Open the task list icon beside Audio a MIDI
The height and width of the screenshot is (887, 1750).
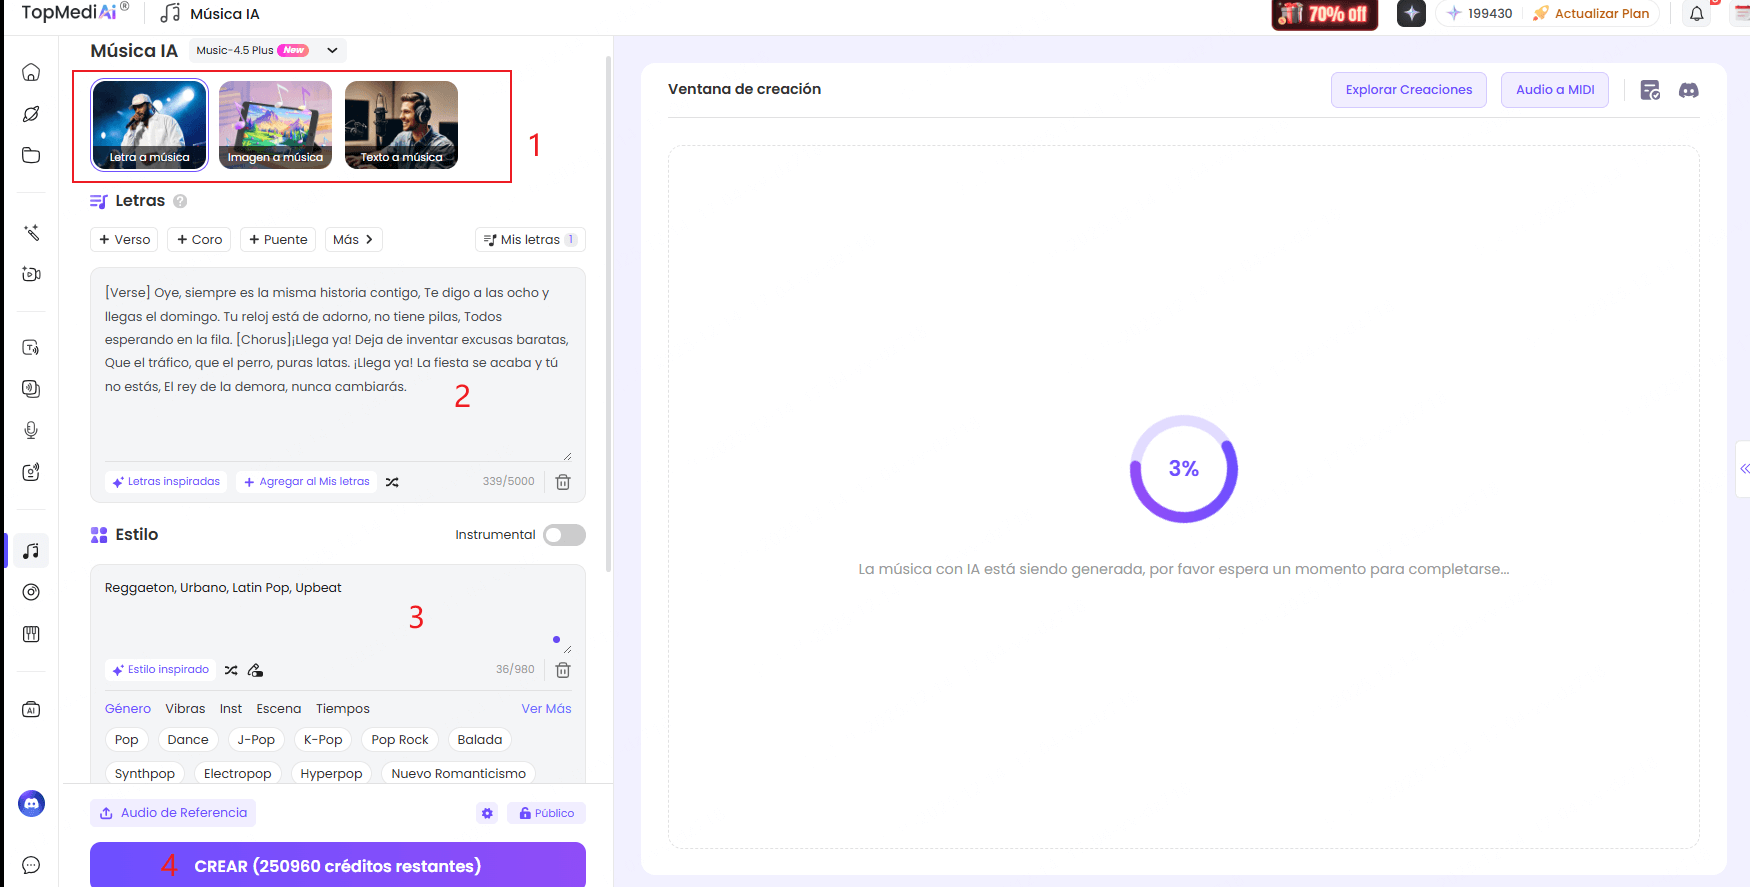tap(1650, 90)
